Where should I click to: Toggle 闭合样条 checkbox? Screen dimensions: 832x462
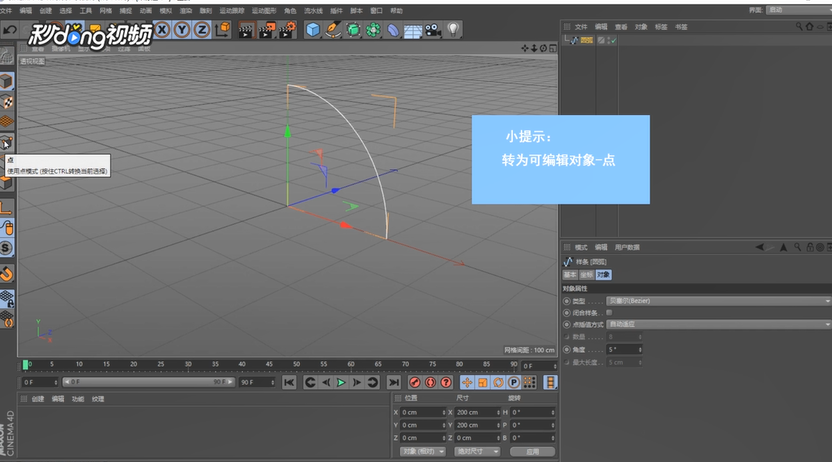[609, 312]
